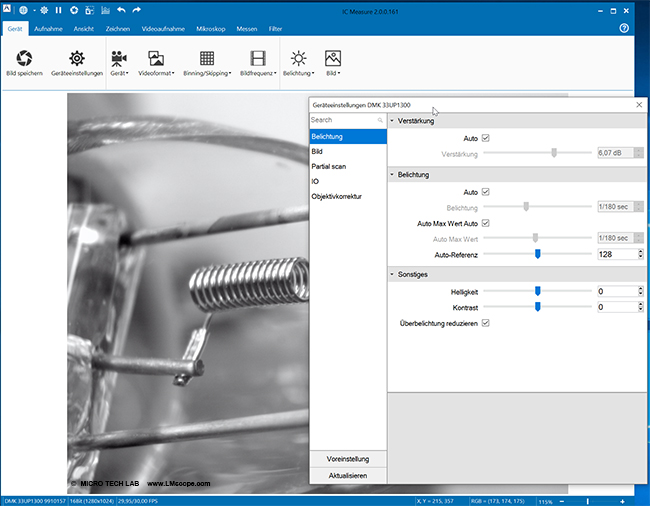Toggle the Auto Max Wert Auto checkbox
Screen dimensions: 650x506
click(x=486, y=223)
